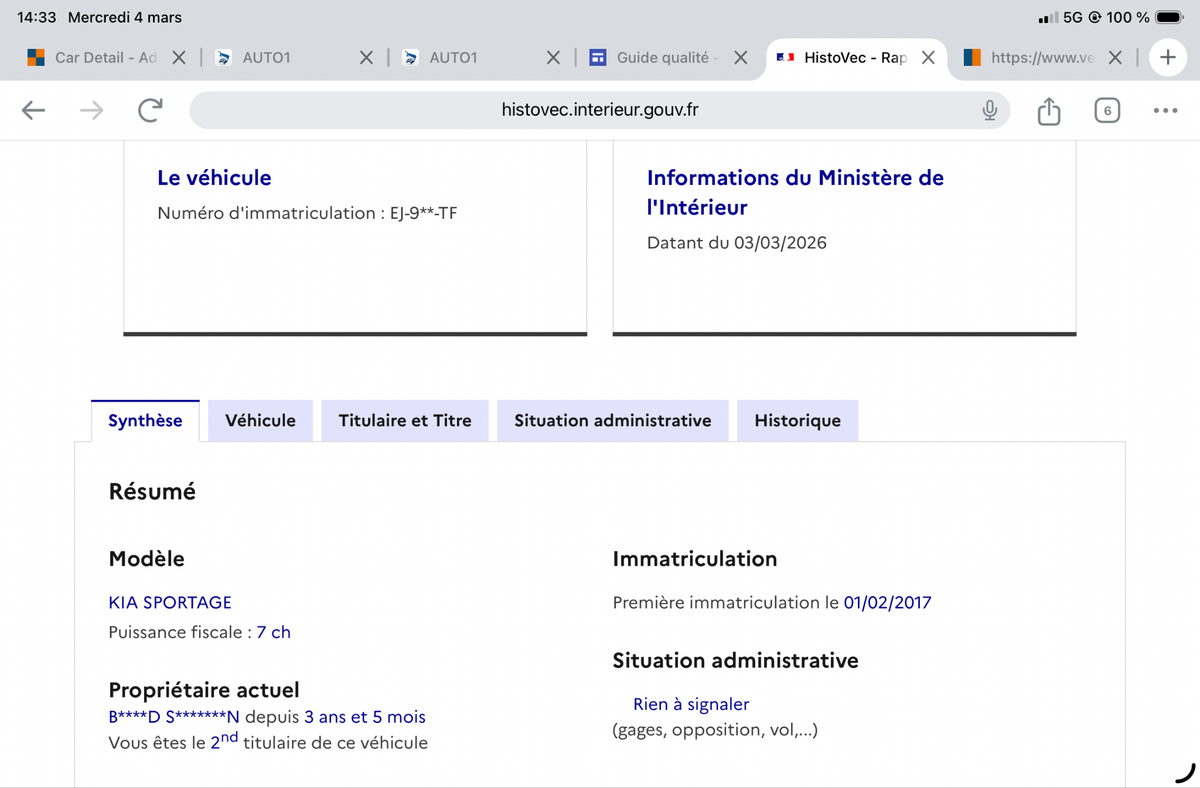Open the tab overview showing 6 tabs
This screenshot has width=1200, height=788.
1106,110
